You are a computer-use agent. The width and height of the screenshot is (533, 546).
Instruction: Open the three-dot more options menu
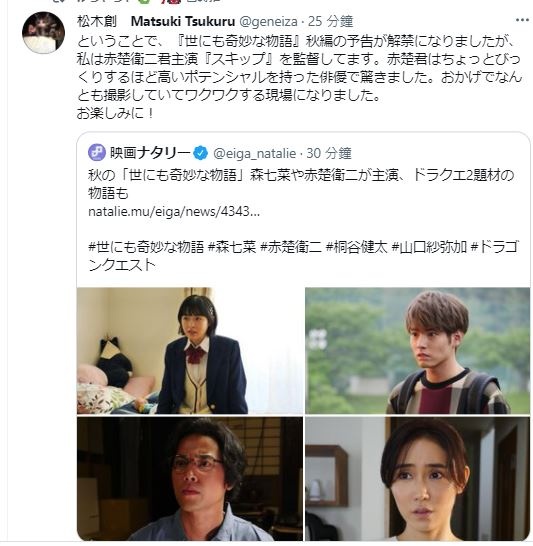click(522, 20)
